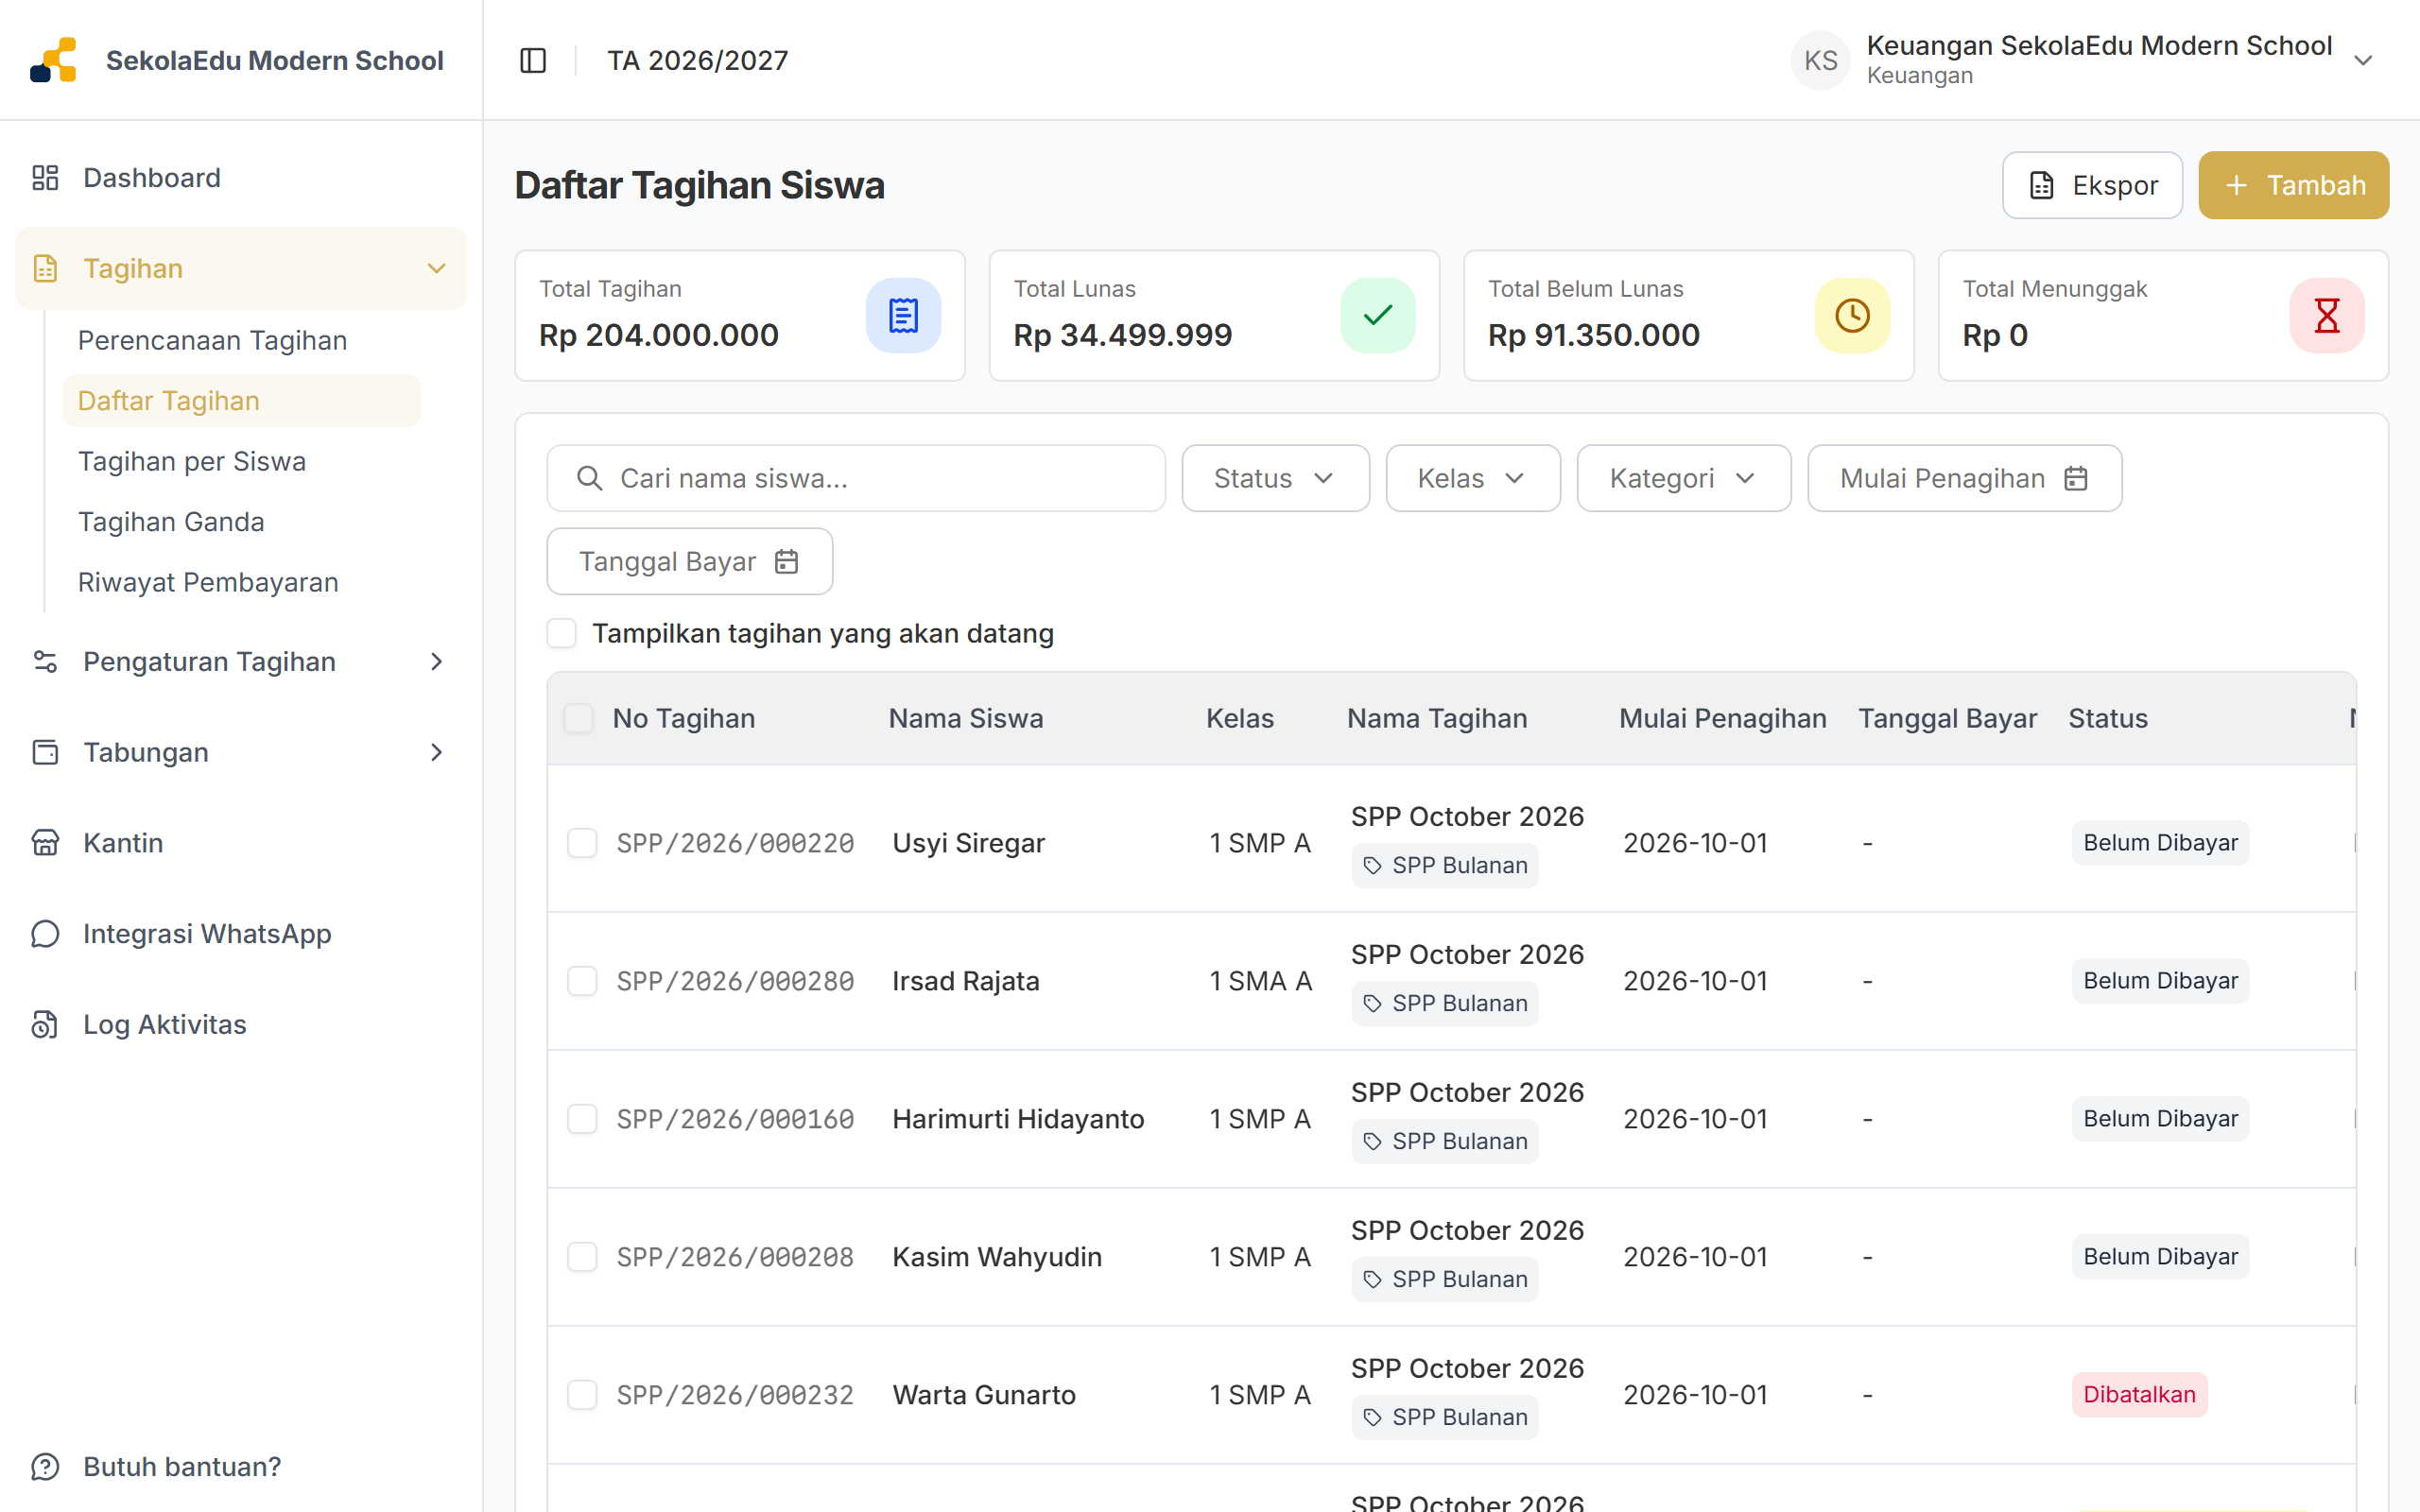Click the Tagihan invoice icon in sidebar
Image resolution: width=2420 pixels, height=1512 pixels.
[45, 268]
